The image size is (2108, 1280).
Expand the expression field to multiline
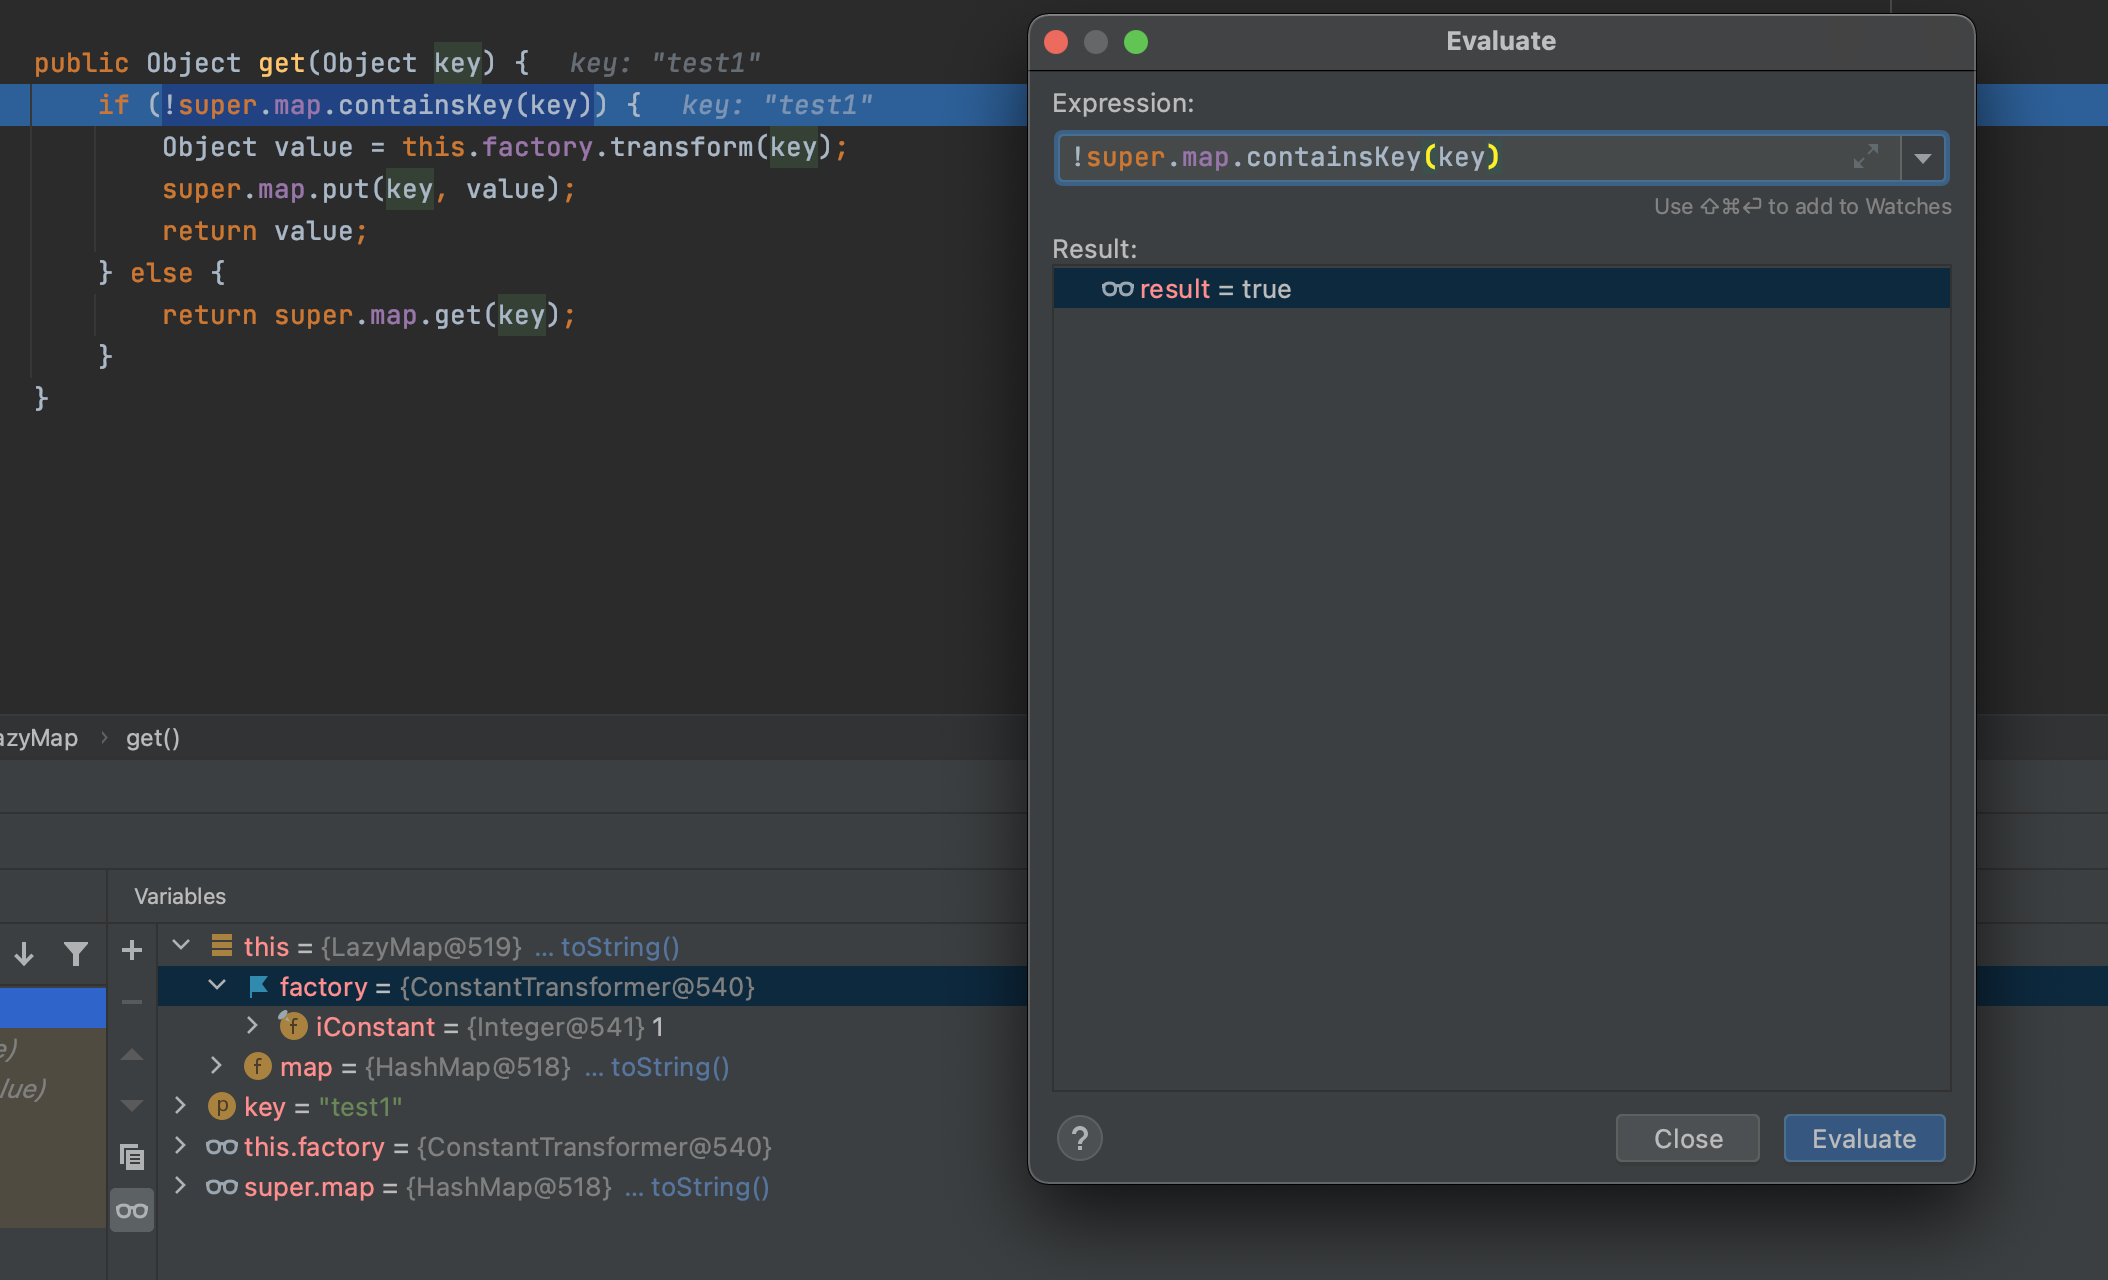(1866, 157)
